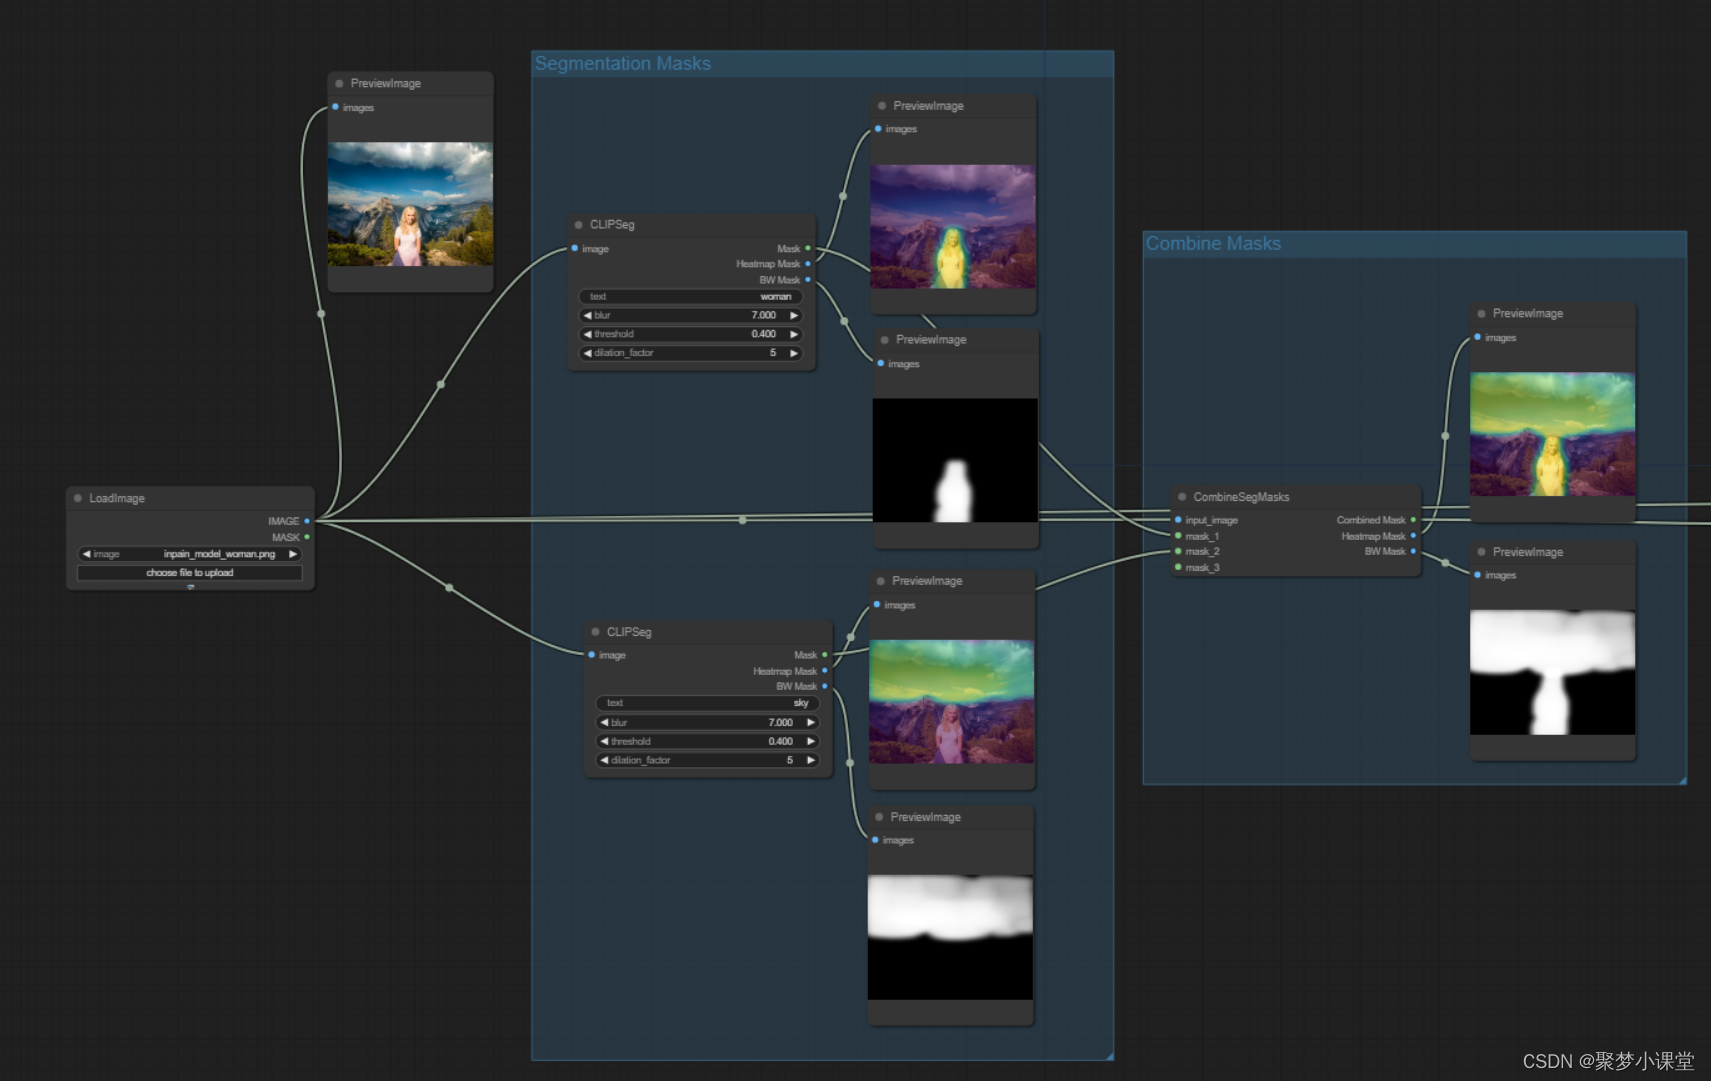Click BW Mask output port on CombineSegMasks
The height and width of the screenshot is (1081, 1711).
click(x=1413, y=551)
